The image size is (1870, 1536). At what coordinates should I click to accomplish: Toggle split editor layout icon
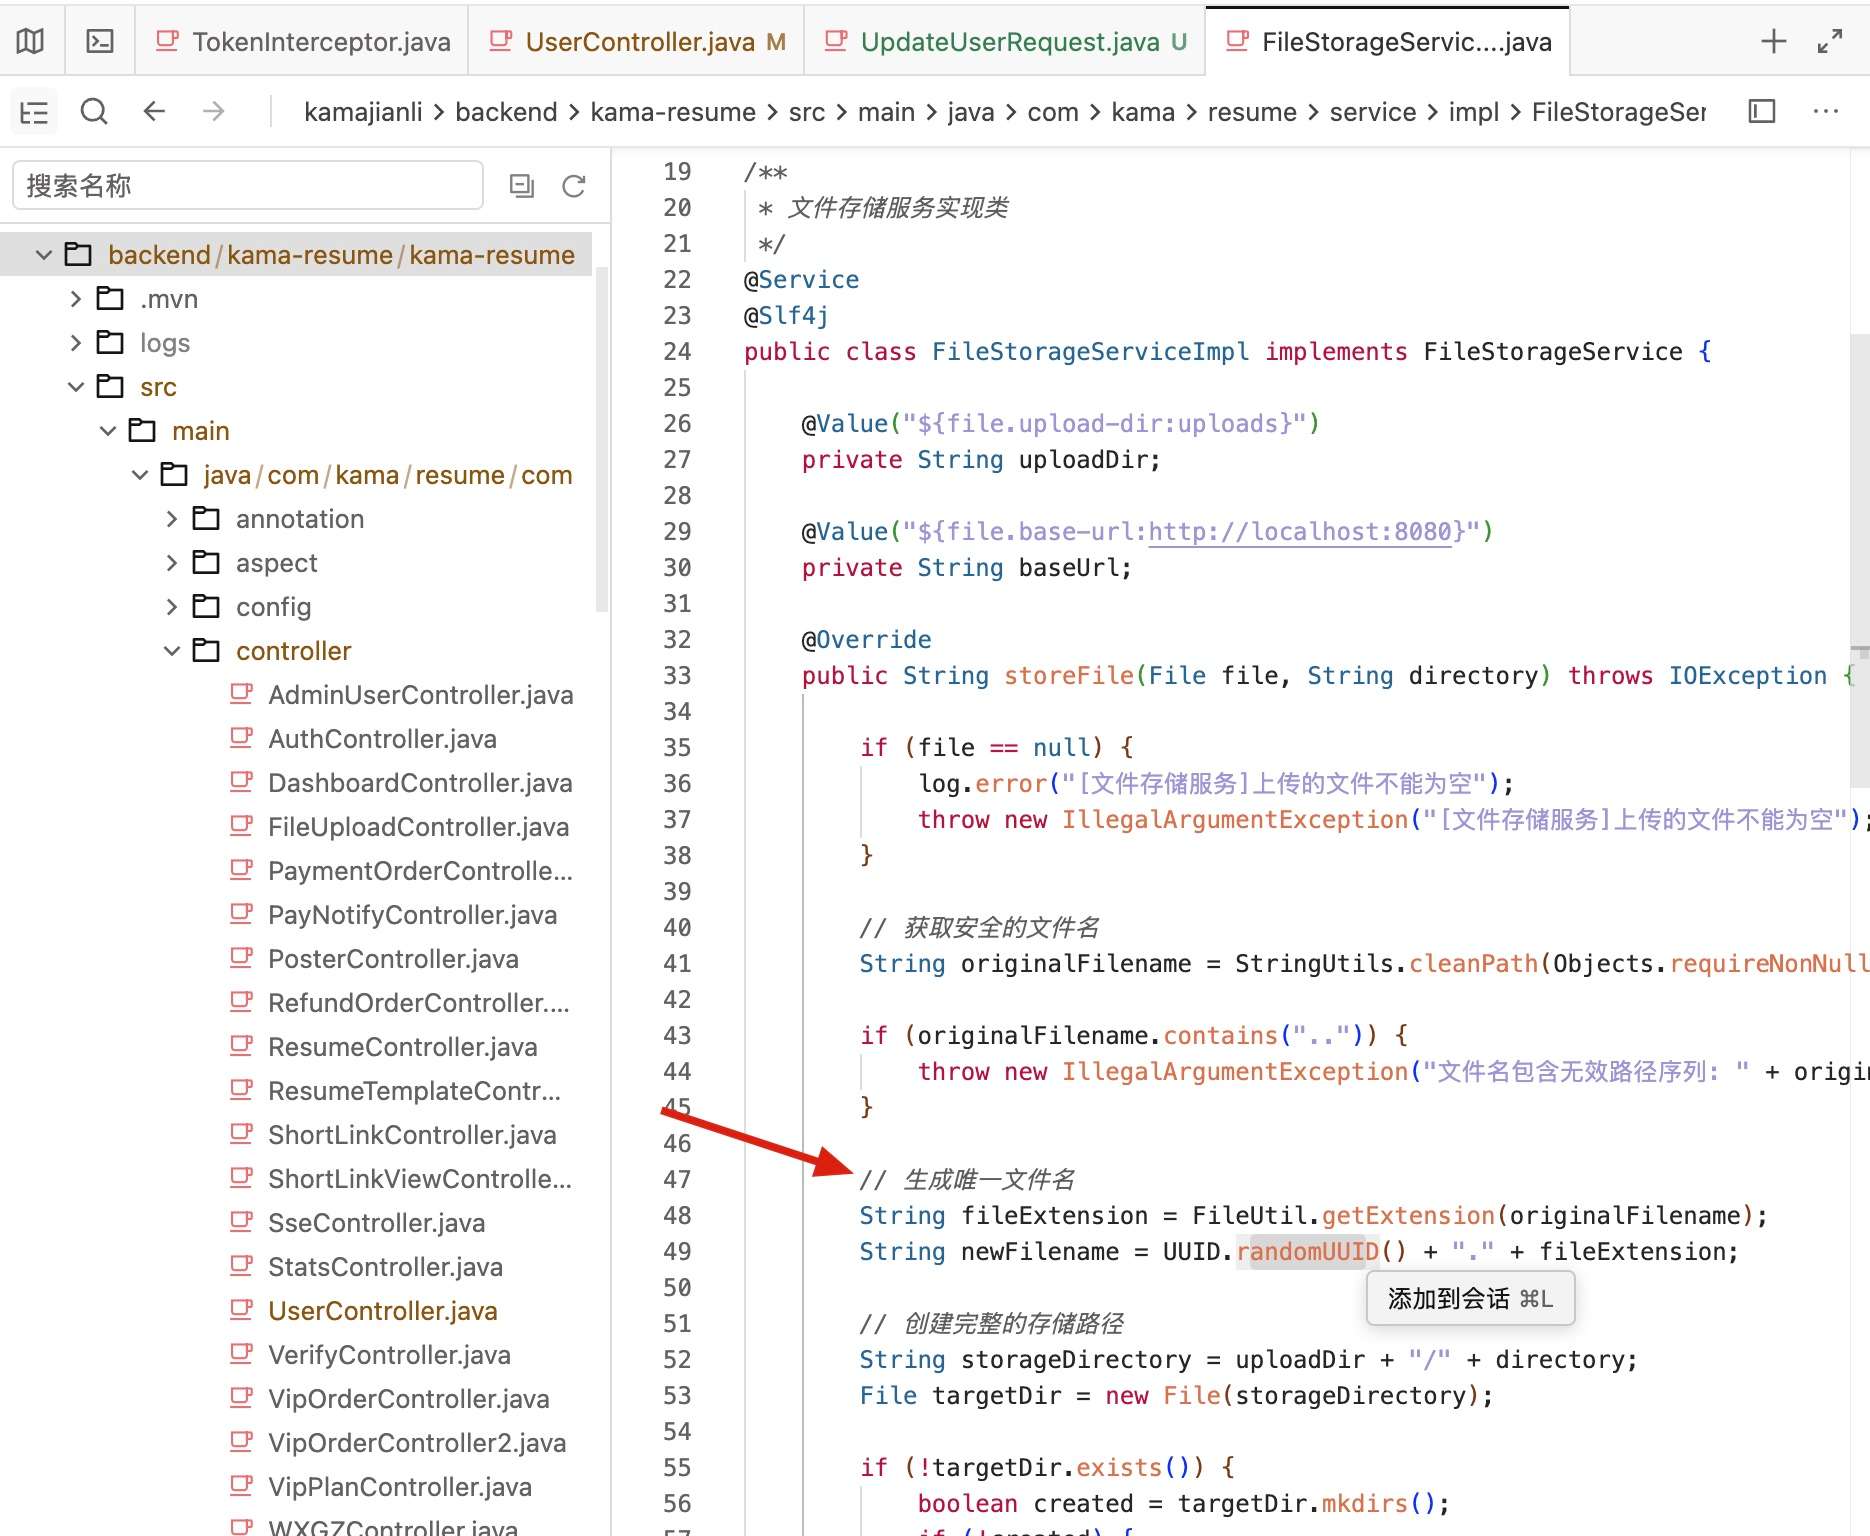[1762, 111]
